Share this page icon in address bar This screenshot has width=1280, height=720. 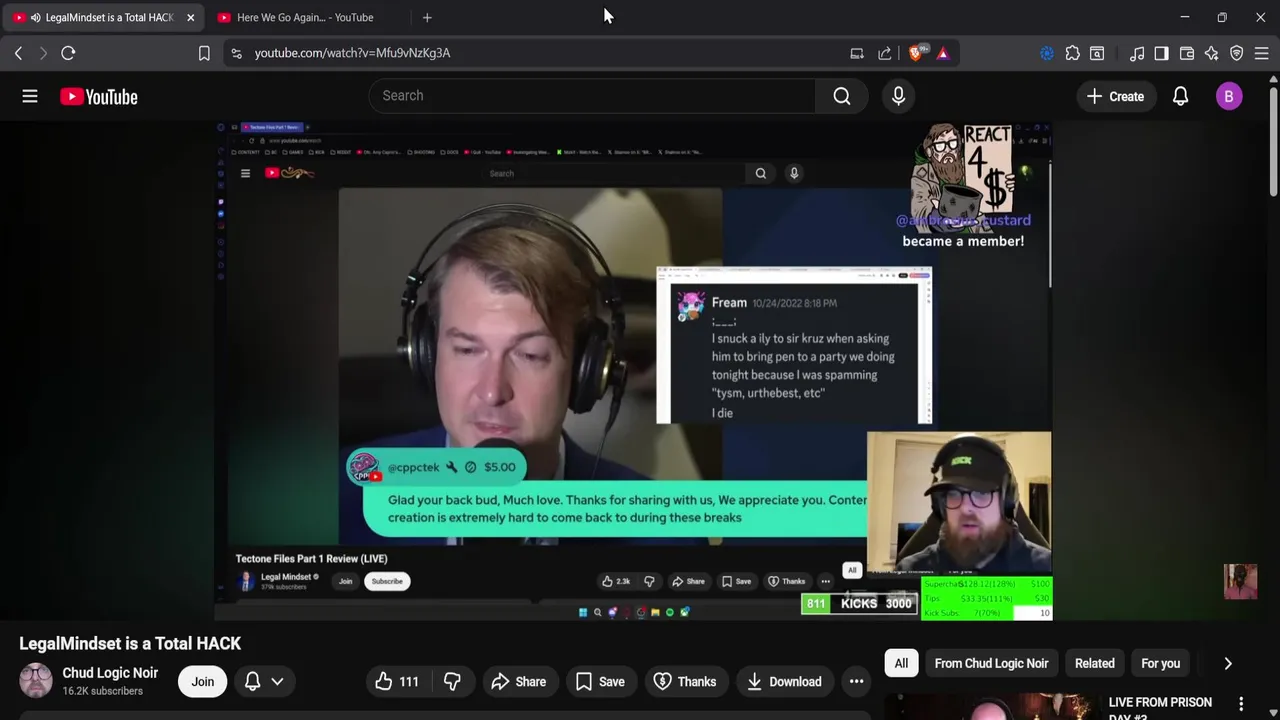[885, 53]
